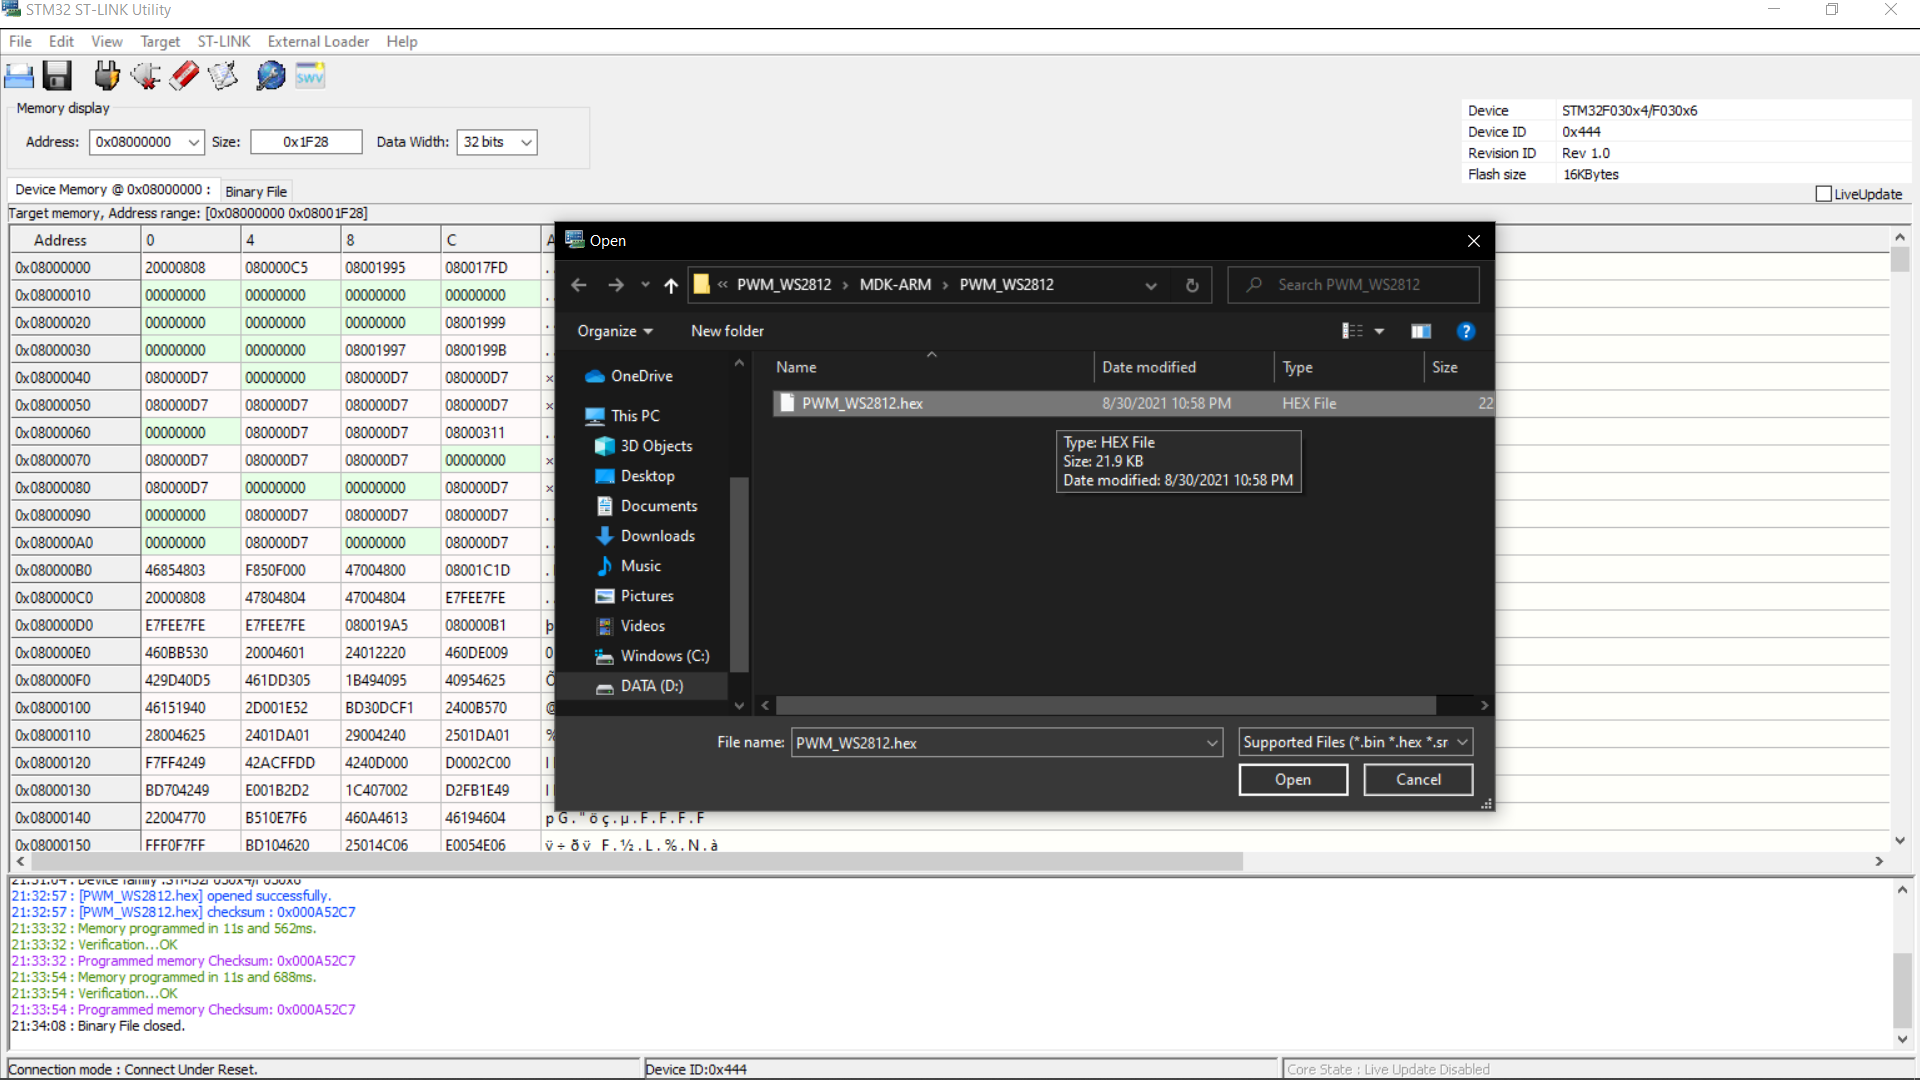Select This PC in the navigation pane

635,416
